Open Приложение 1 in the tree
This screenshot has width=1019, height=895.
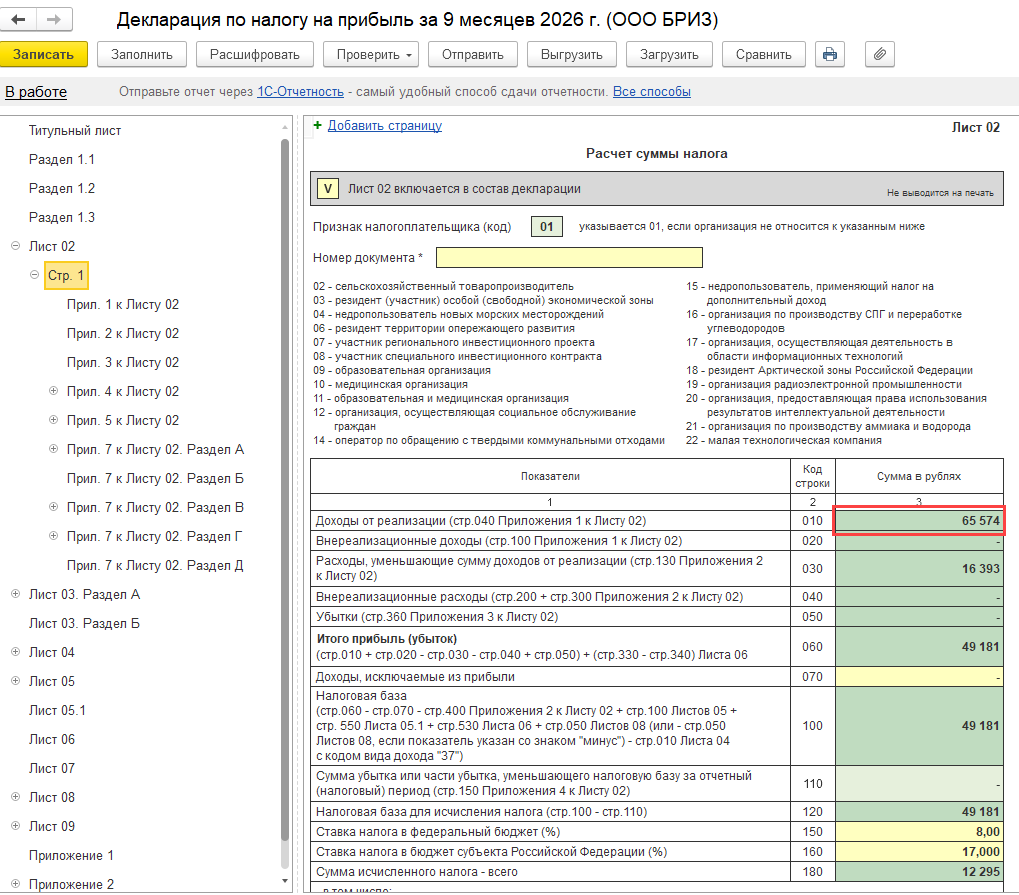(71, 855)
